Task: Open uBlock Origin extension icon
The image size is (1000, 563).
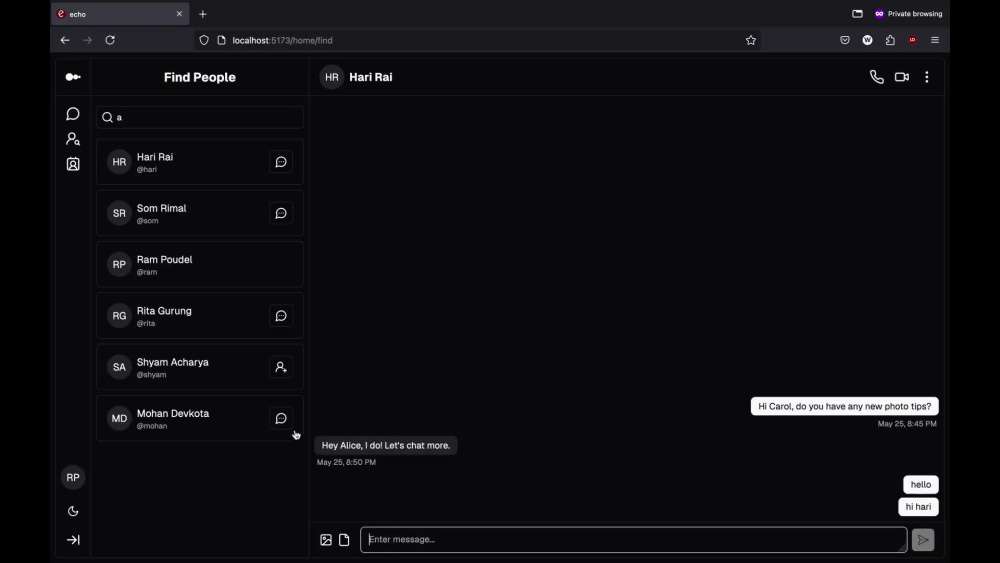Action: coord(913,40)
